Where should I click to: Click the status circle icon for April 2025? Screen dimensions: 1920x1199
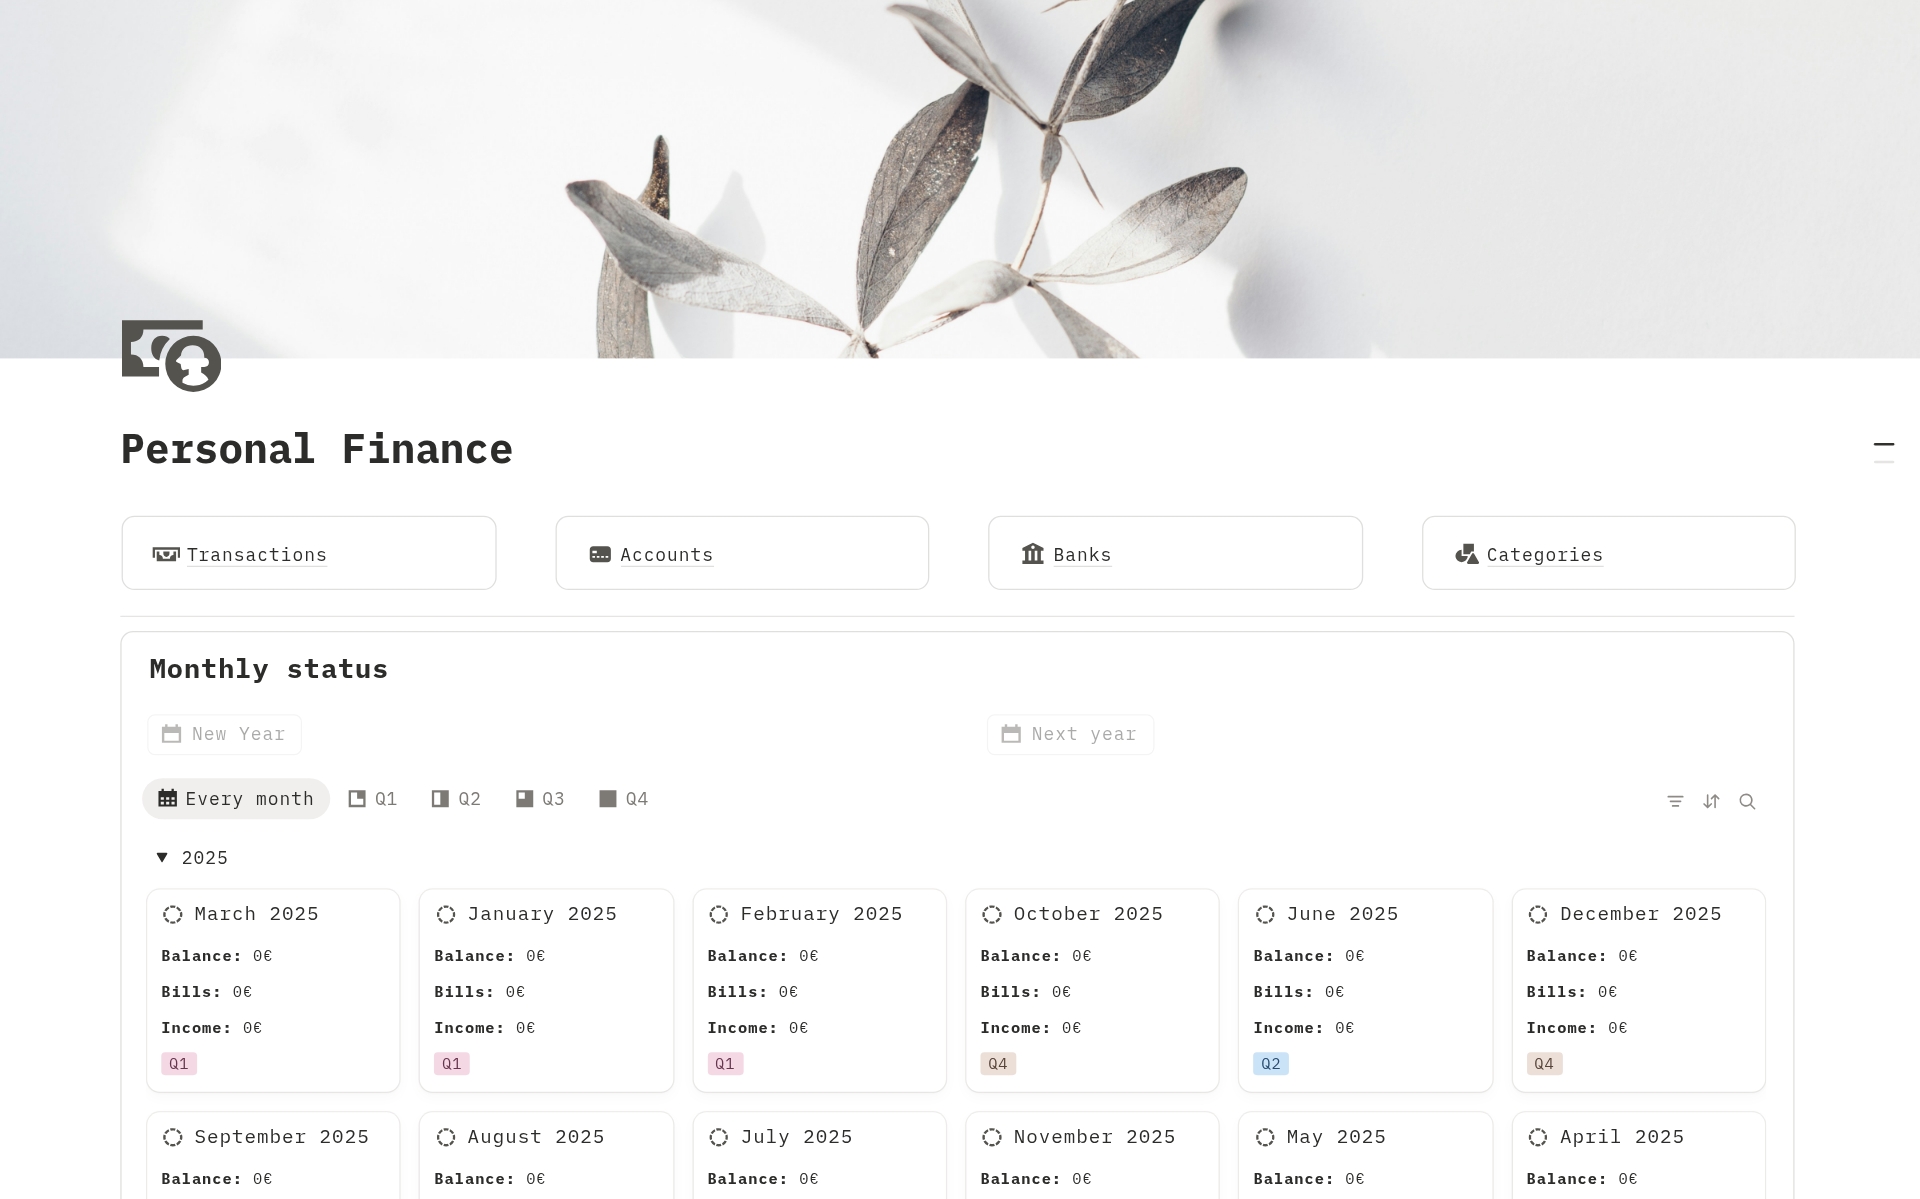1538,1137
